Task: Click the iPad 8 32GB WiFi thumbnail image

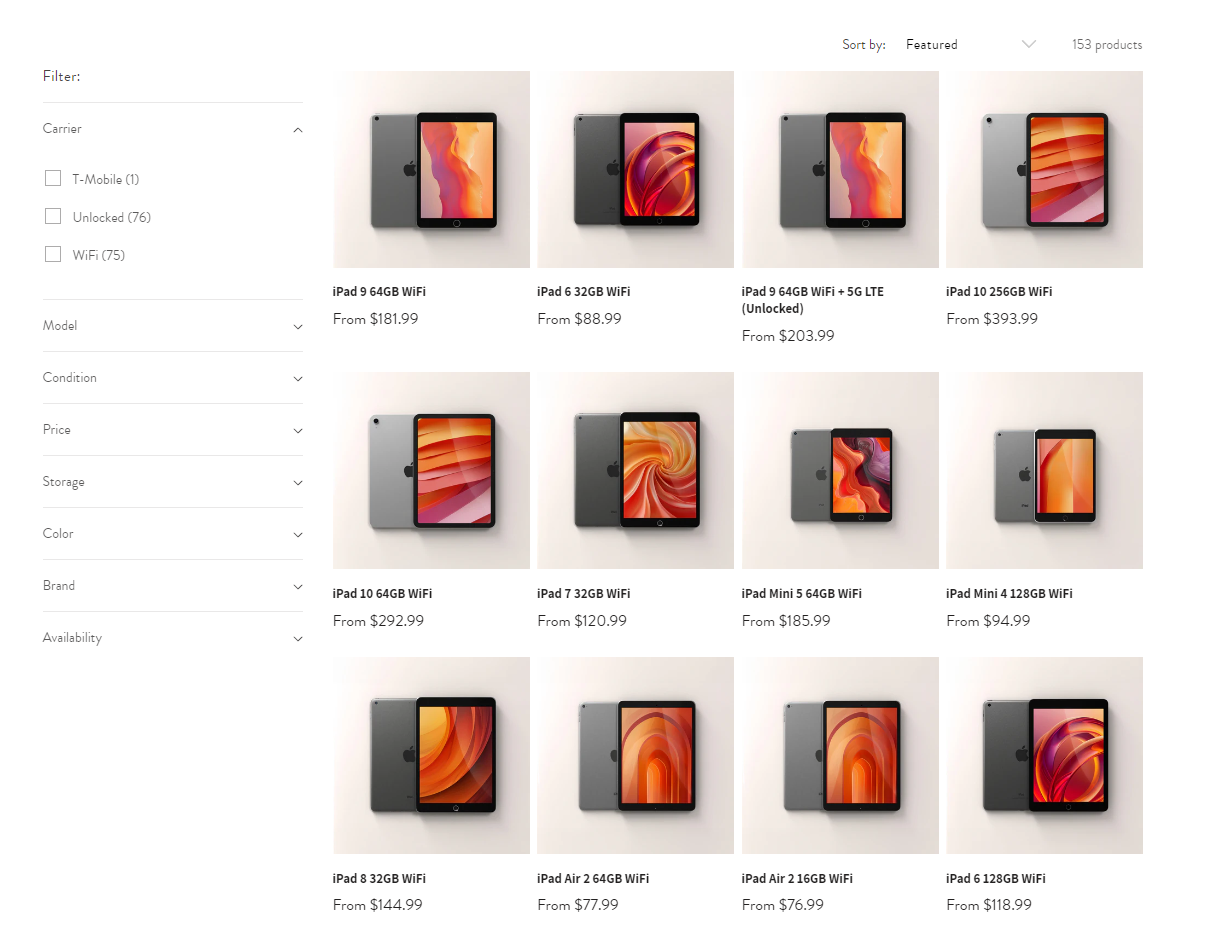Action: 431,754
